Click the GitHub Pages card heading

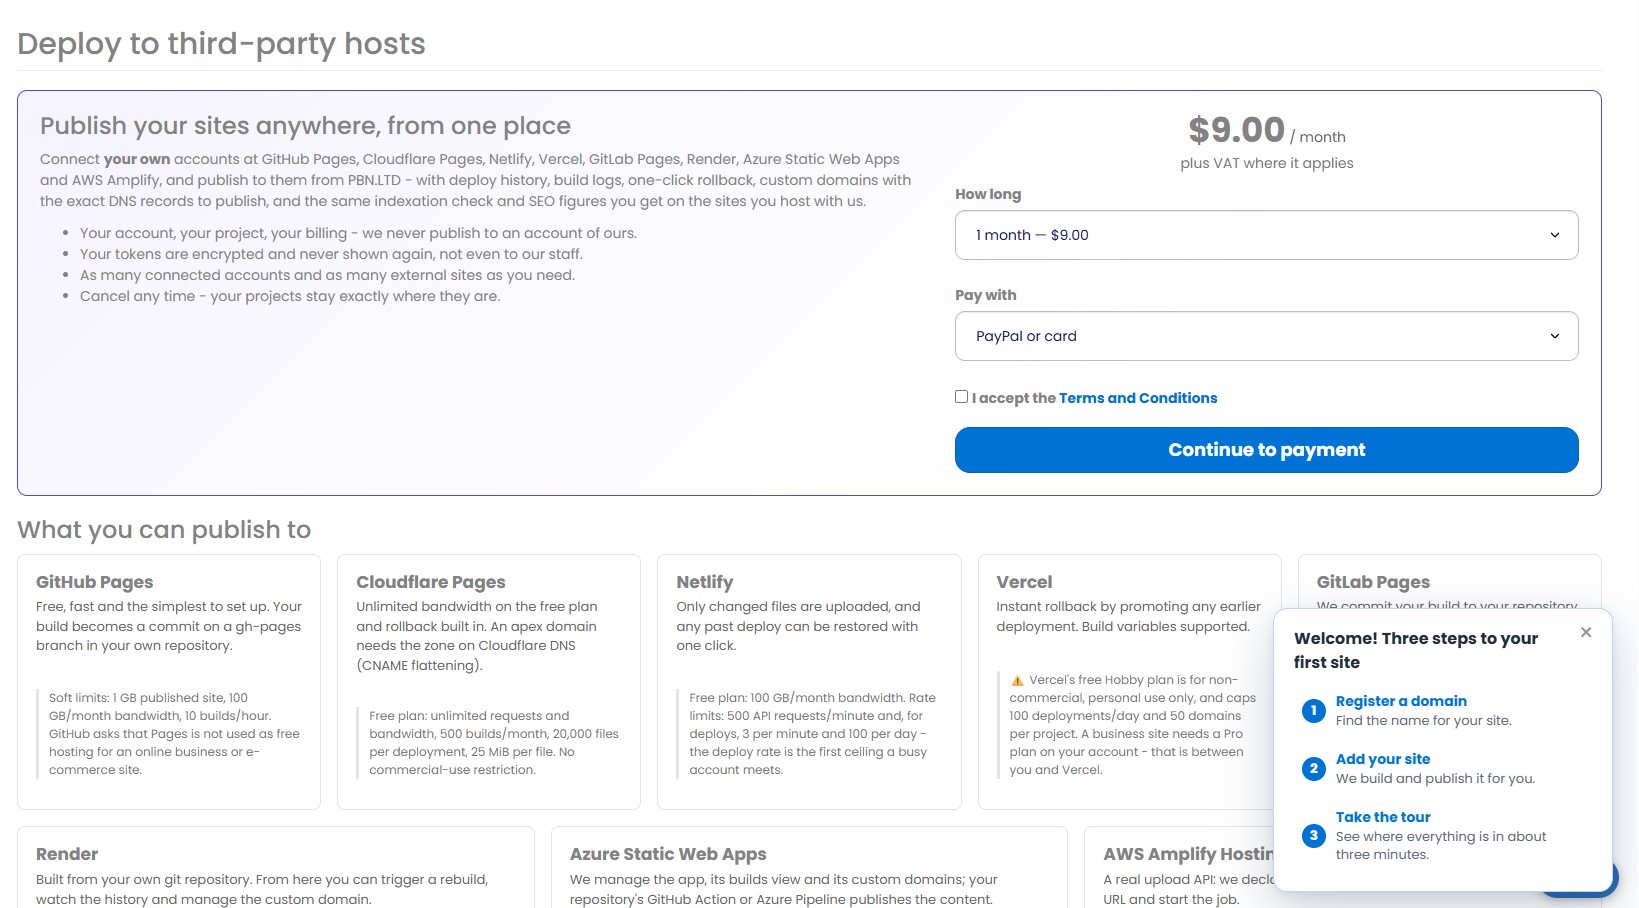tap(94, 582)
